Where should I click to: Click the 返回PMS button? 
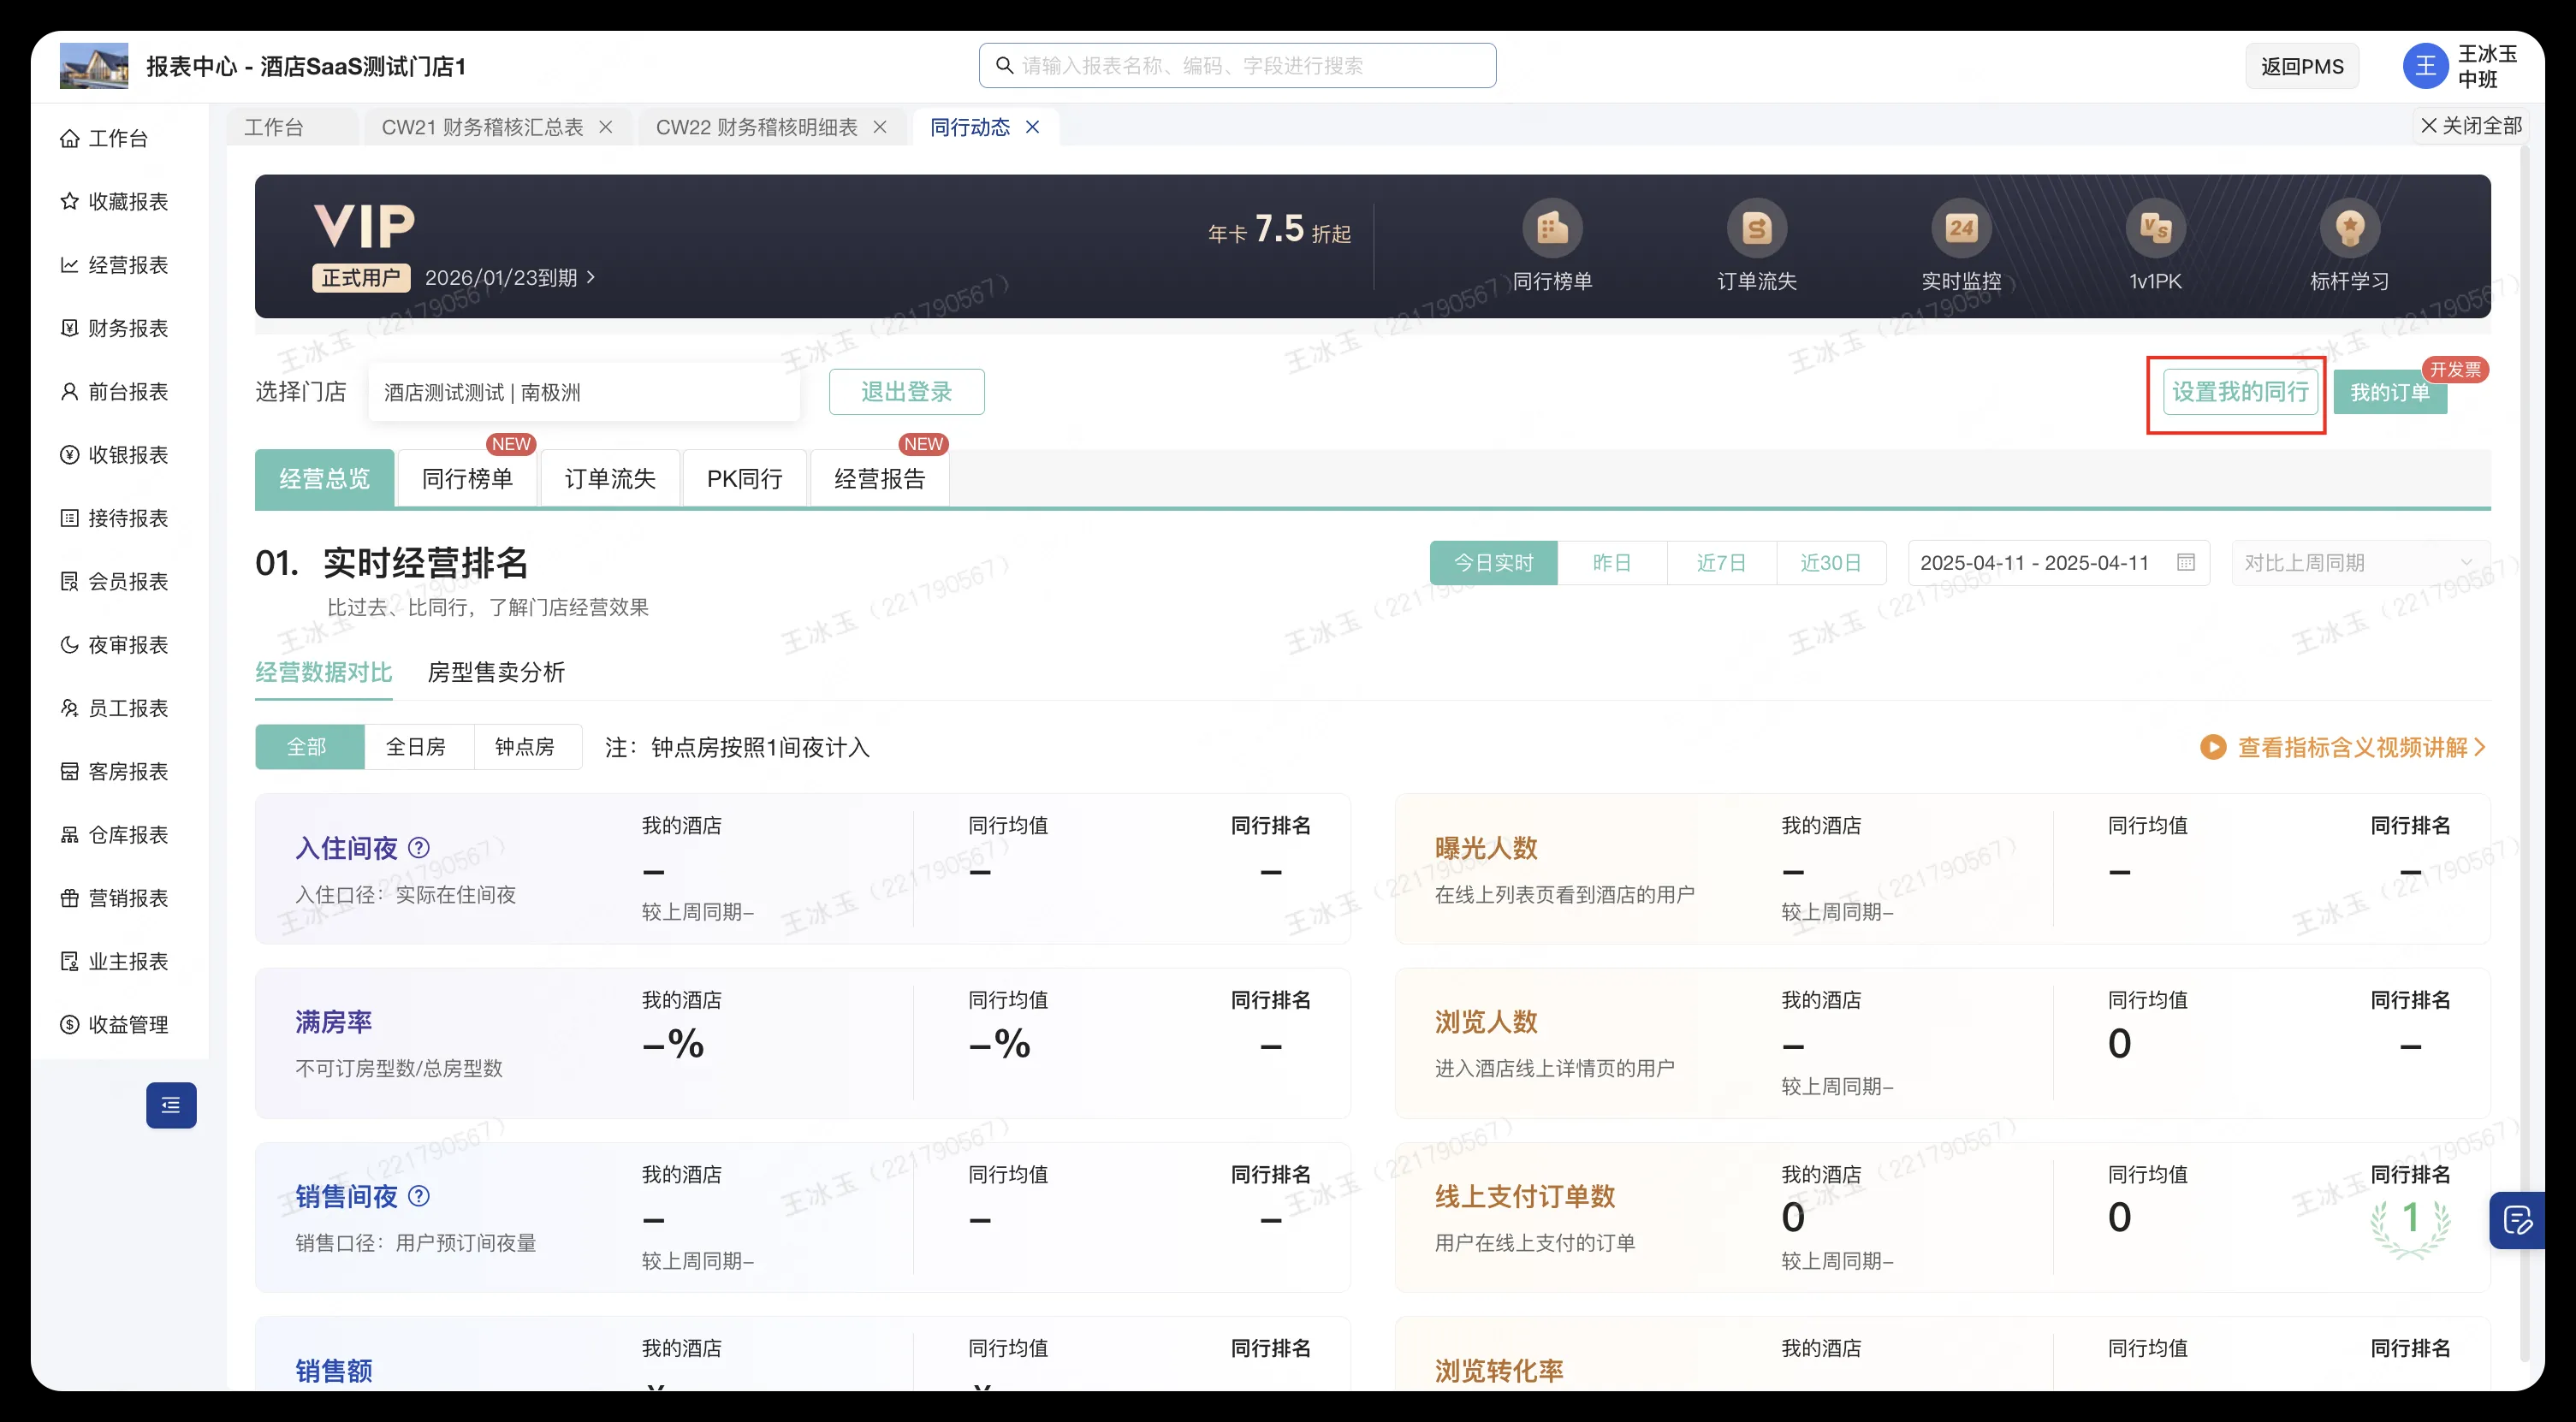(x=2302, y=66)
